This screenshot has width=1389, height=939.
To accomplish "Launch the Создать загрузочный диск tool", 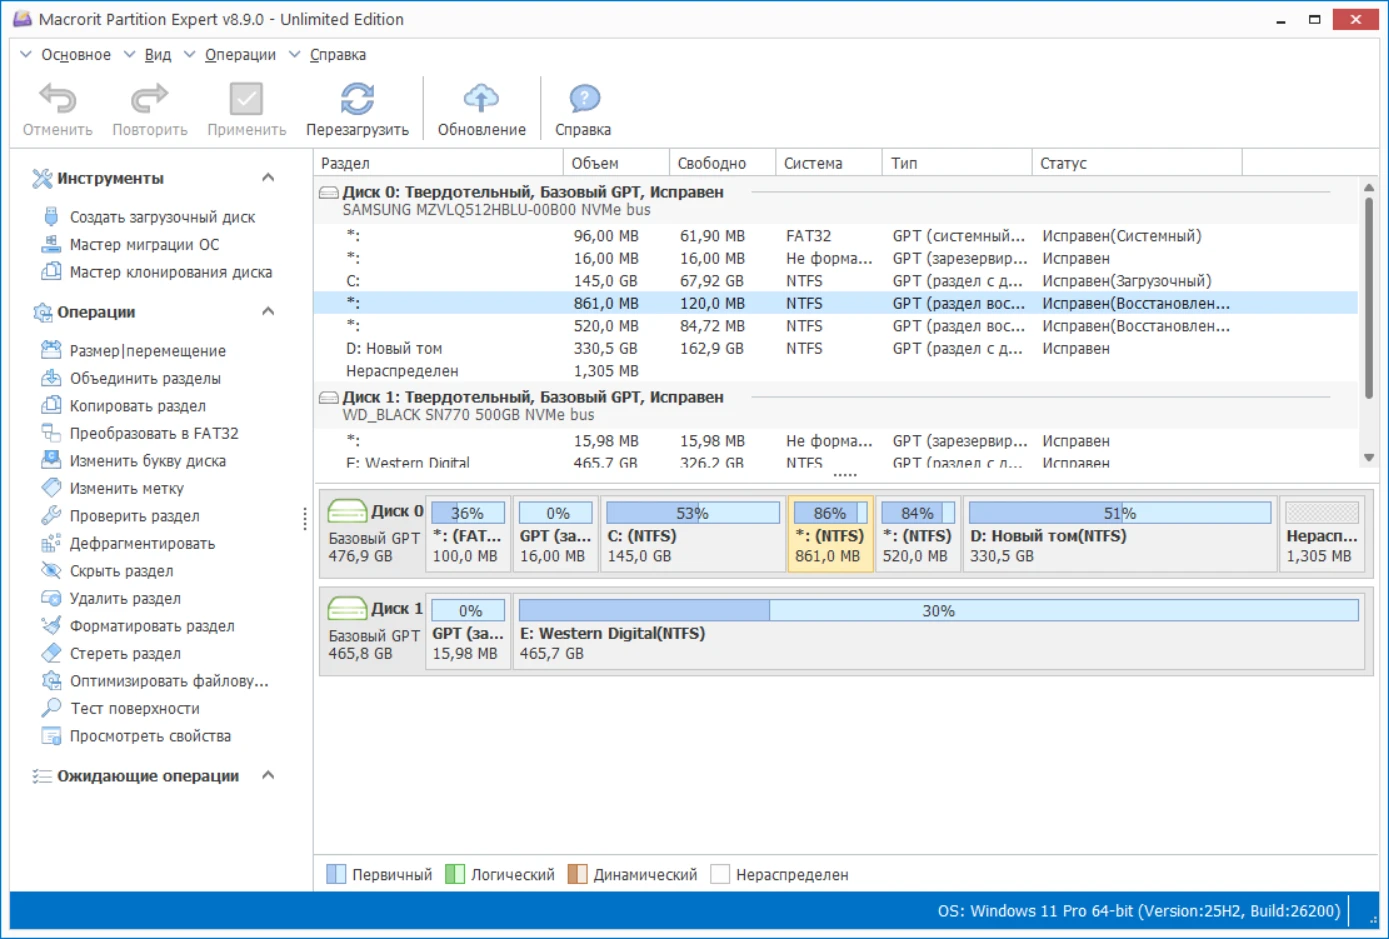I will tap(162, 217).
